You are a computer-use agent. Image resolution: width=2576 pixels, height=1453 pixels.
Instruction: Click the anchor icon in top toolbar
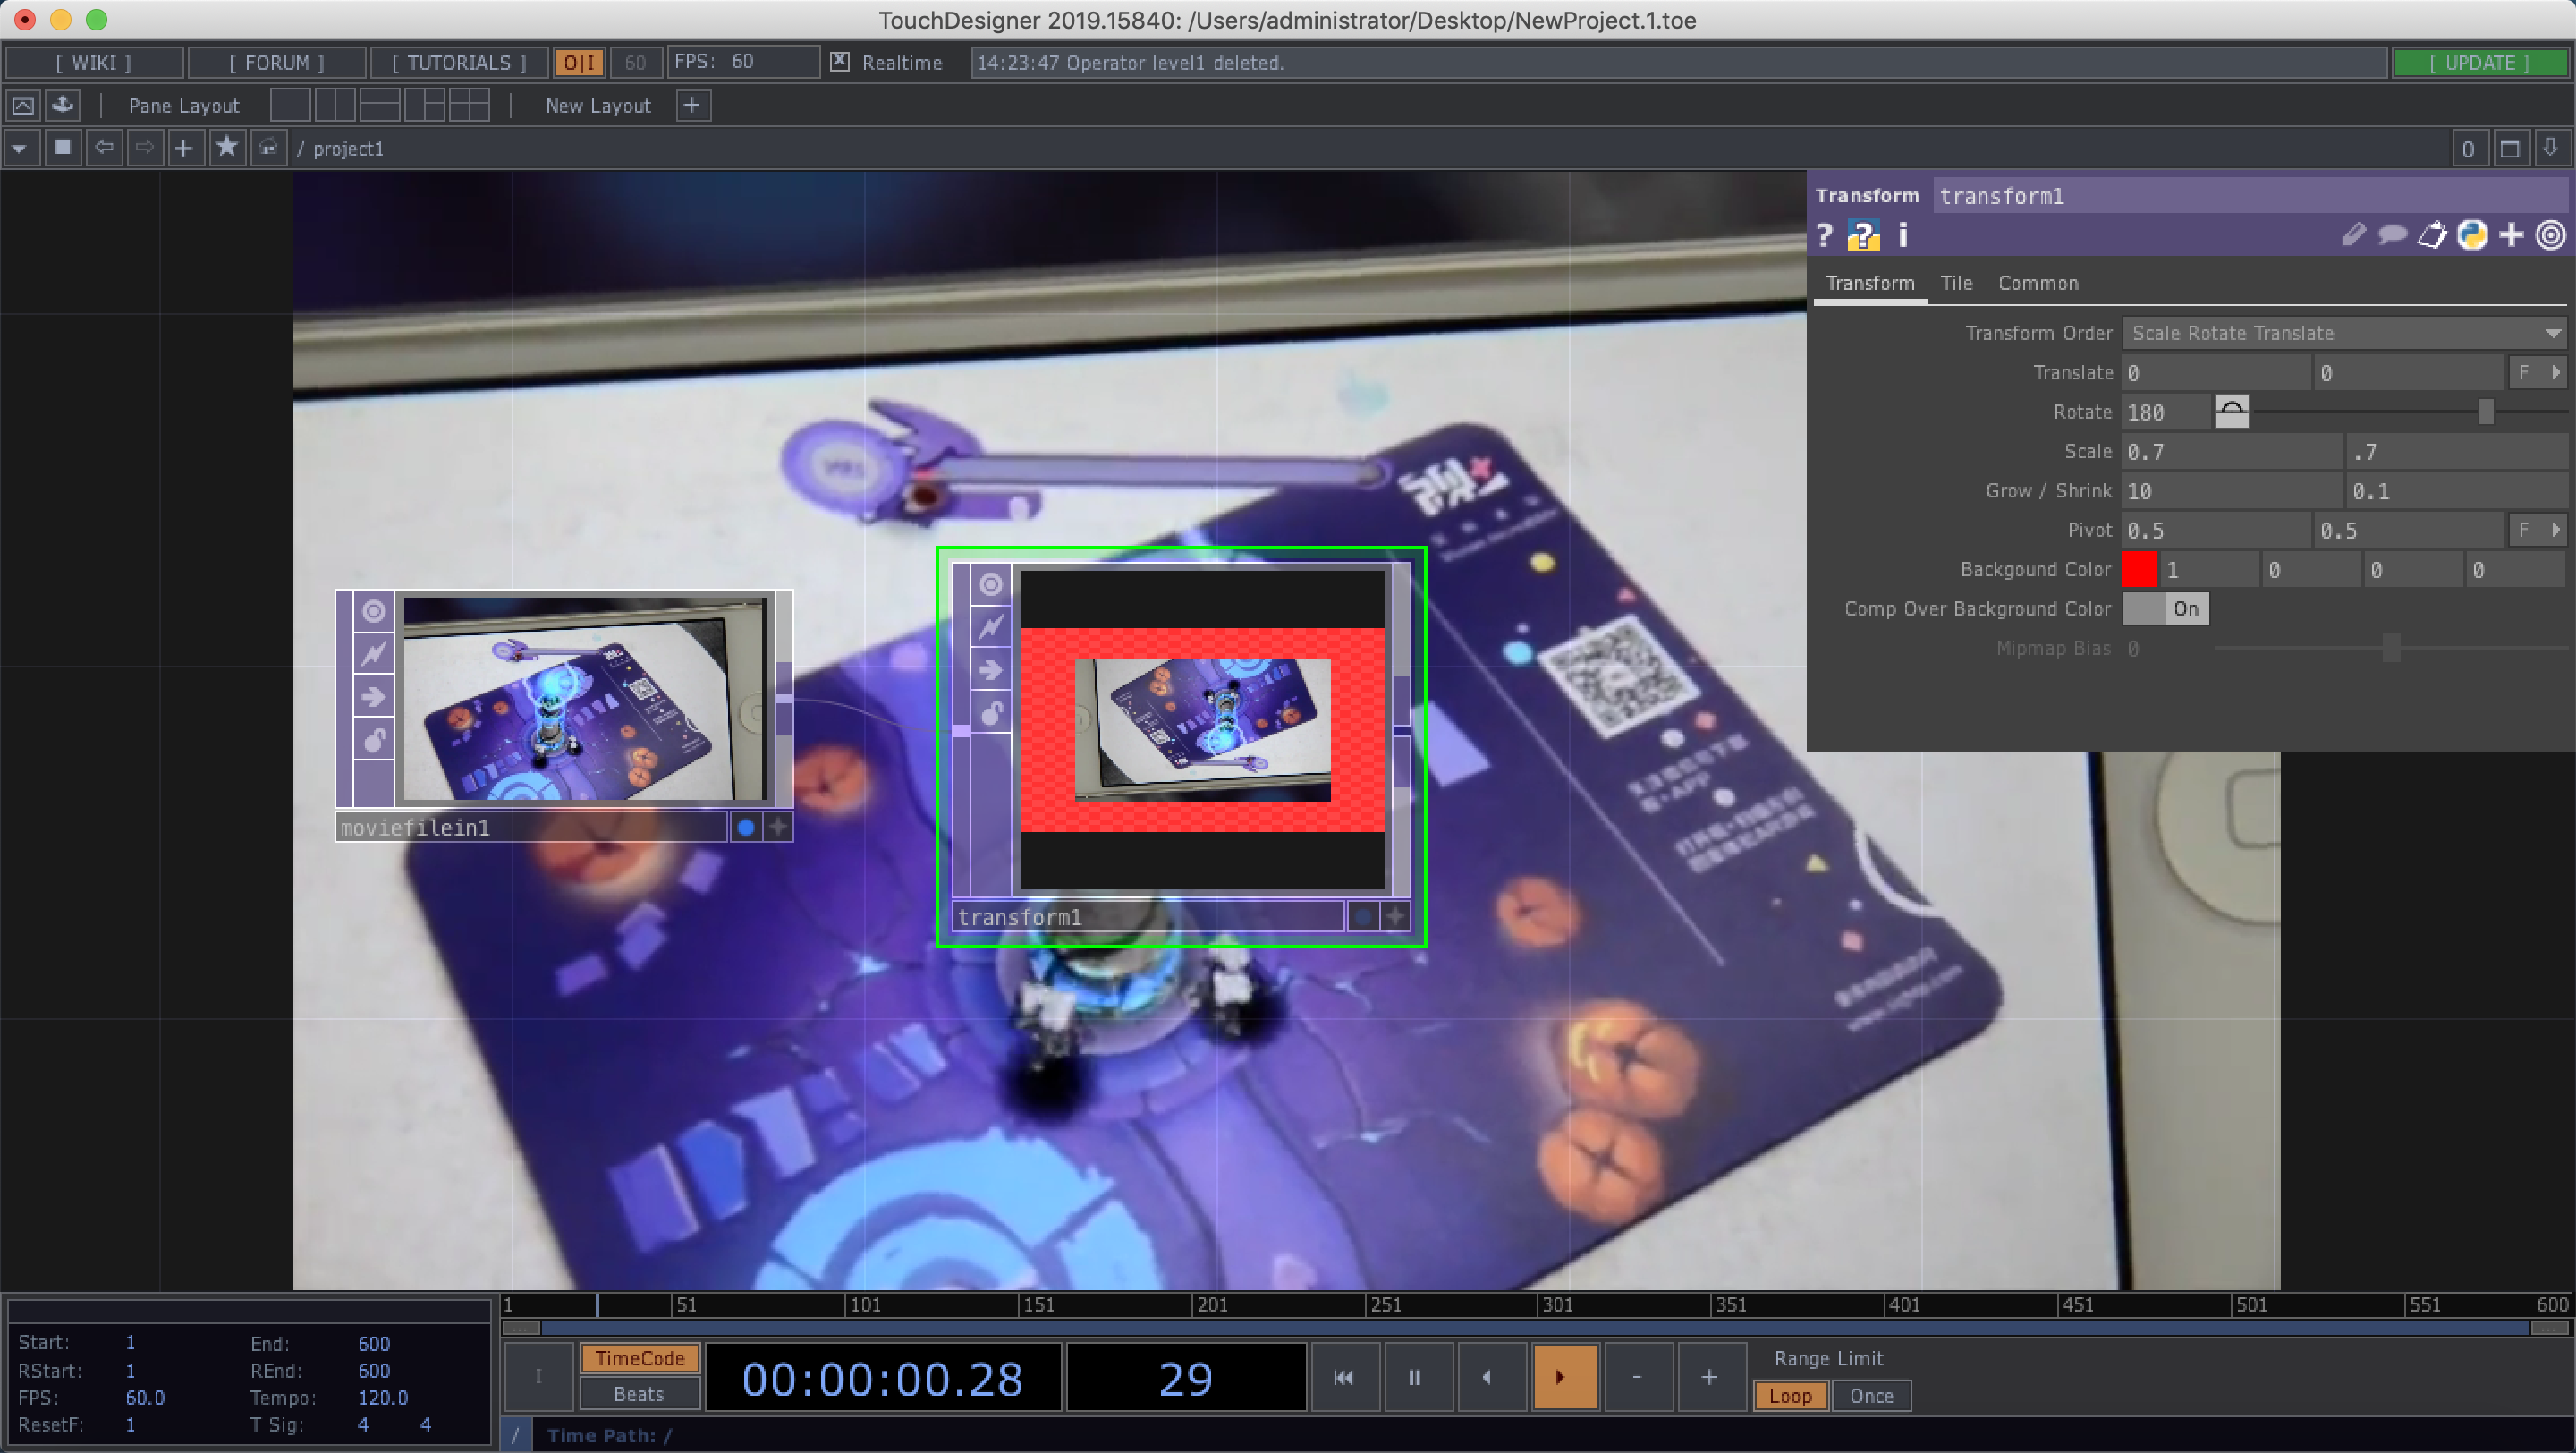pos(62,104)
